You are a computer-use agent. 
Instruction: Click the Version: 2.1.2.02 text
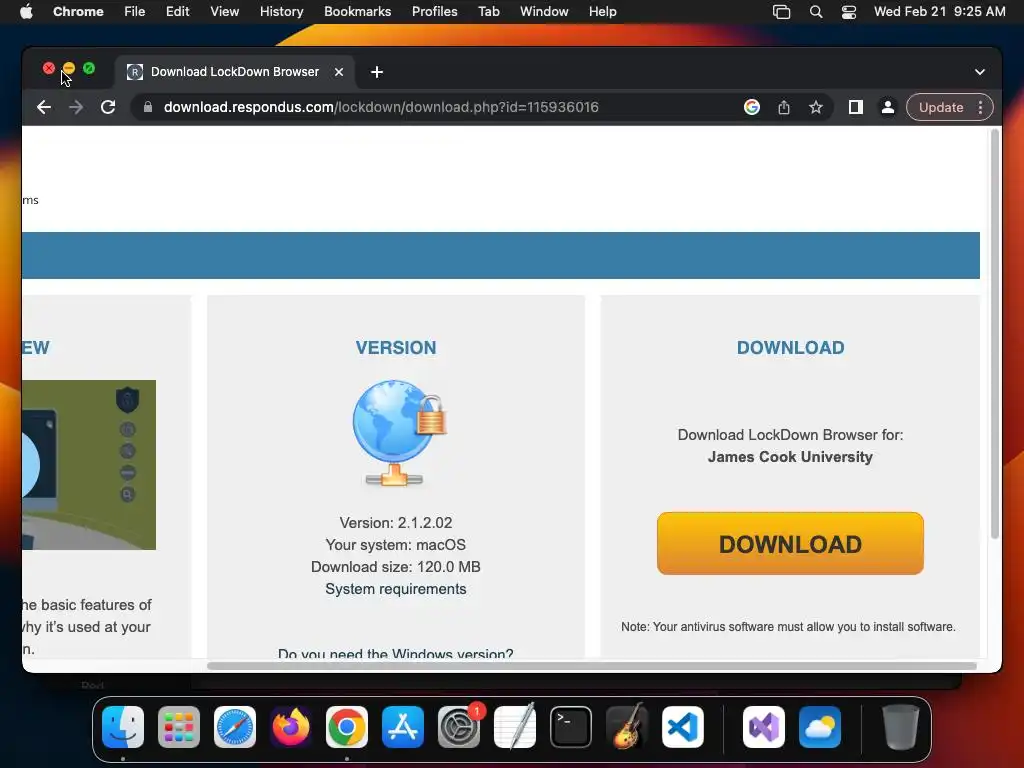pyautogui.click(x=396, y=522)
